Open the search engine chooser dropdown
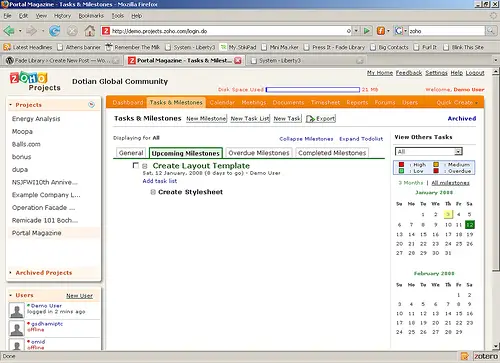This screenshot has height=363, width=500. [406, 31]
